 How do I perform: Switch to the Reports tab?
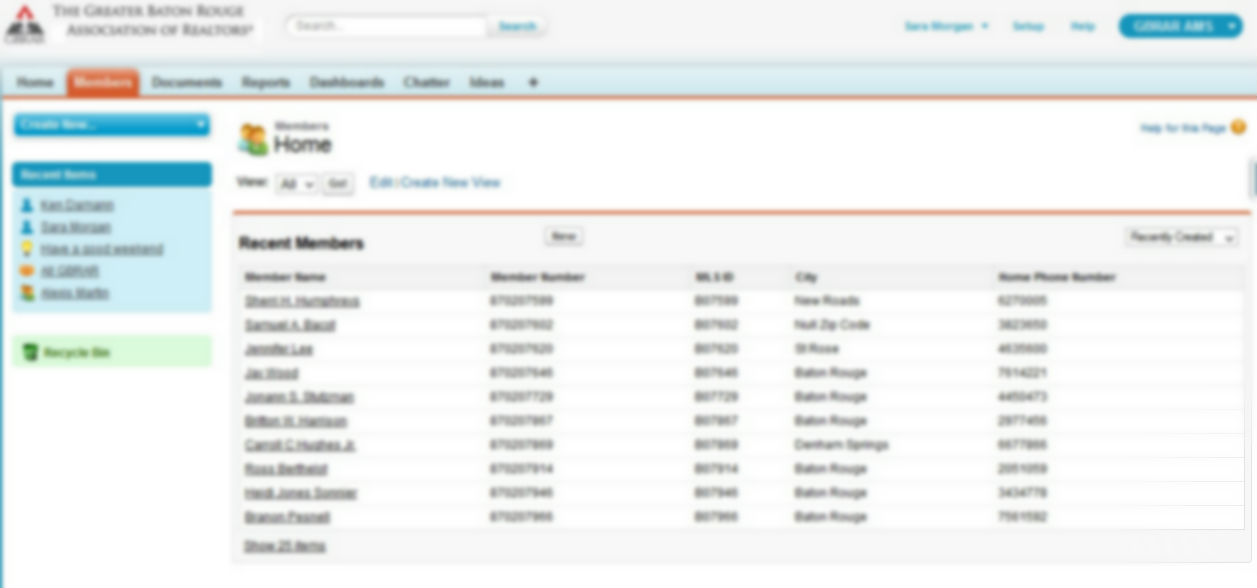pyautogui.click(x=265, y=83)
